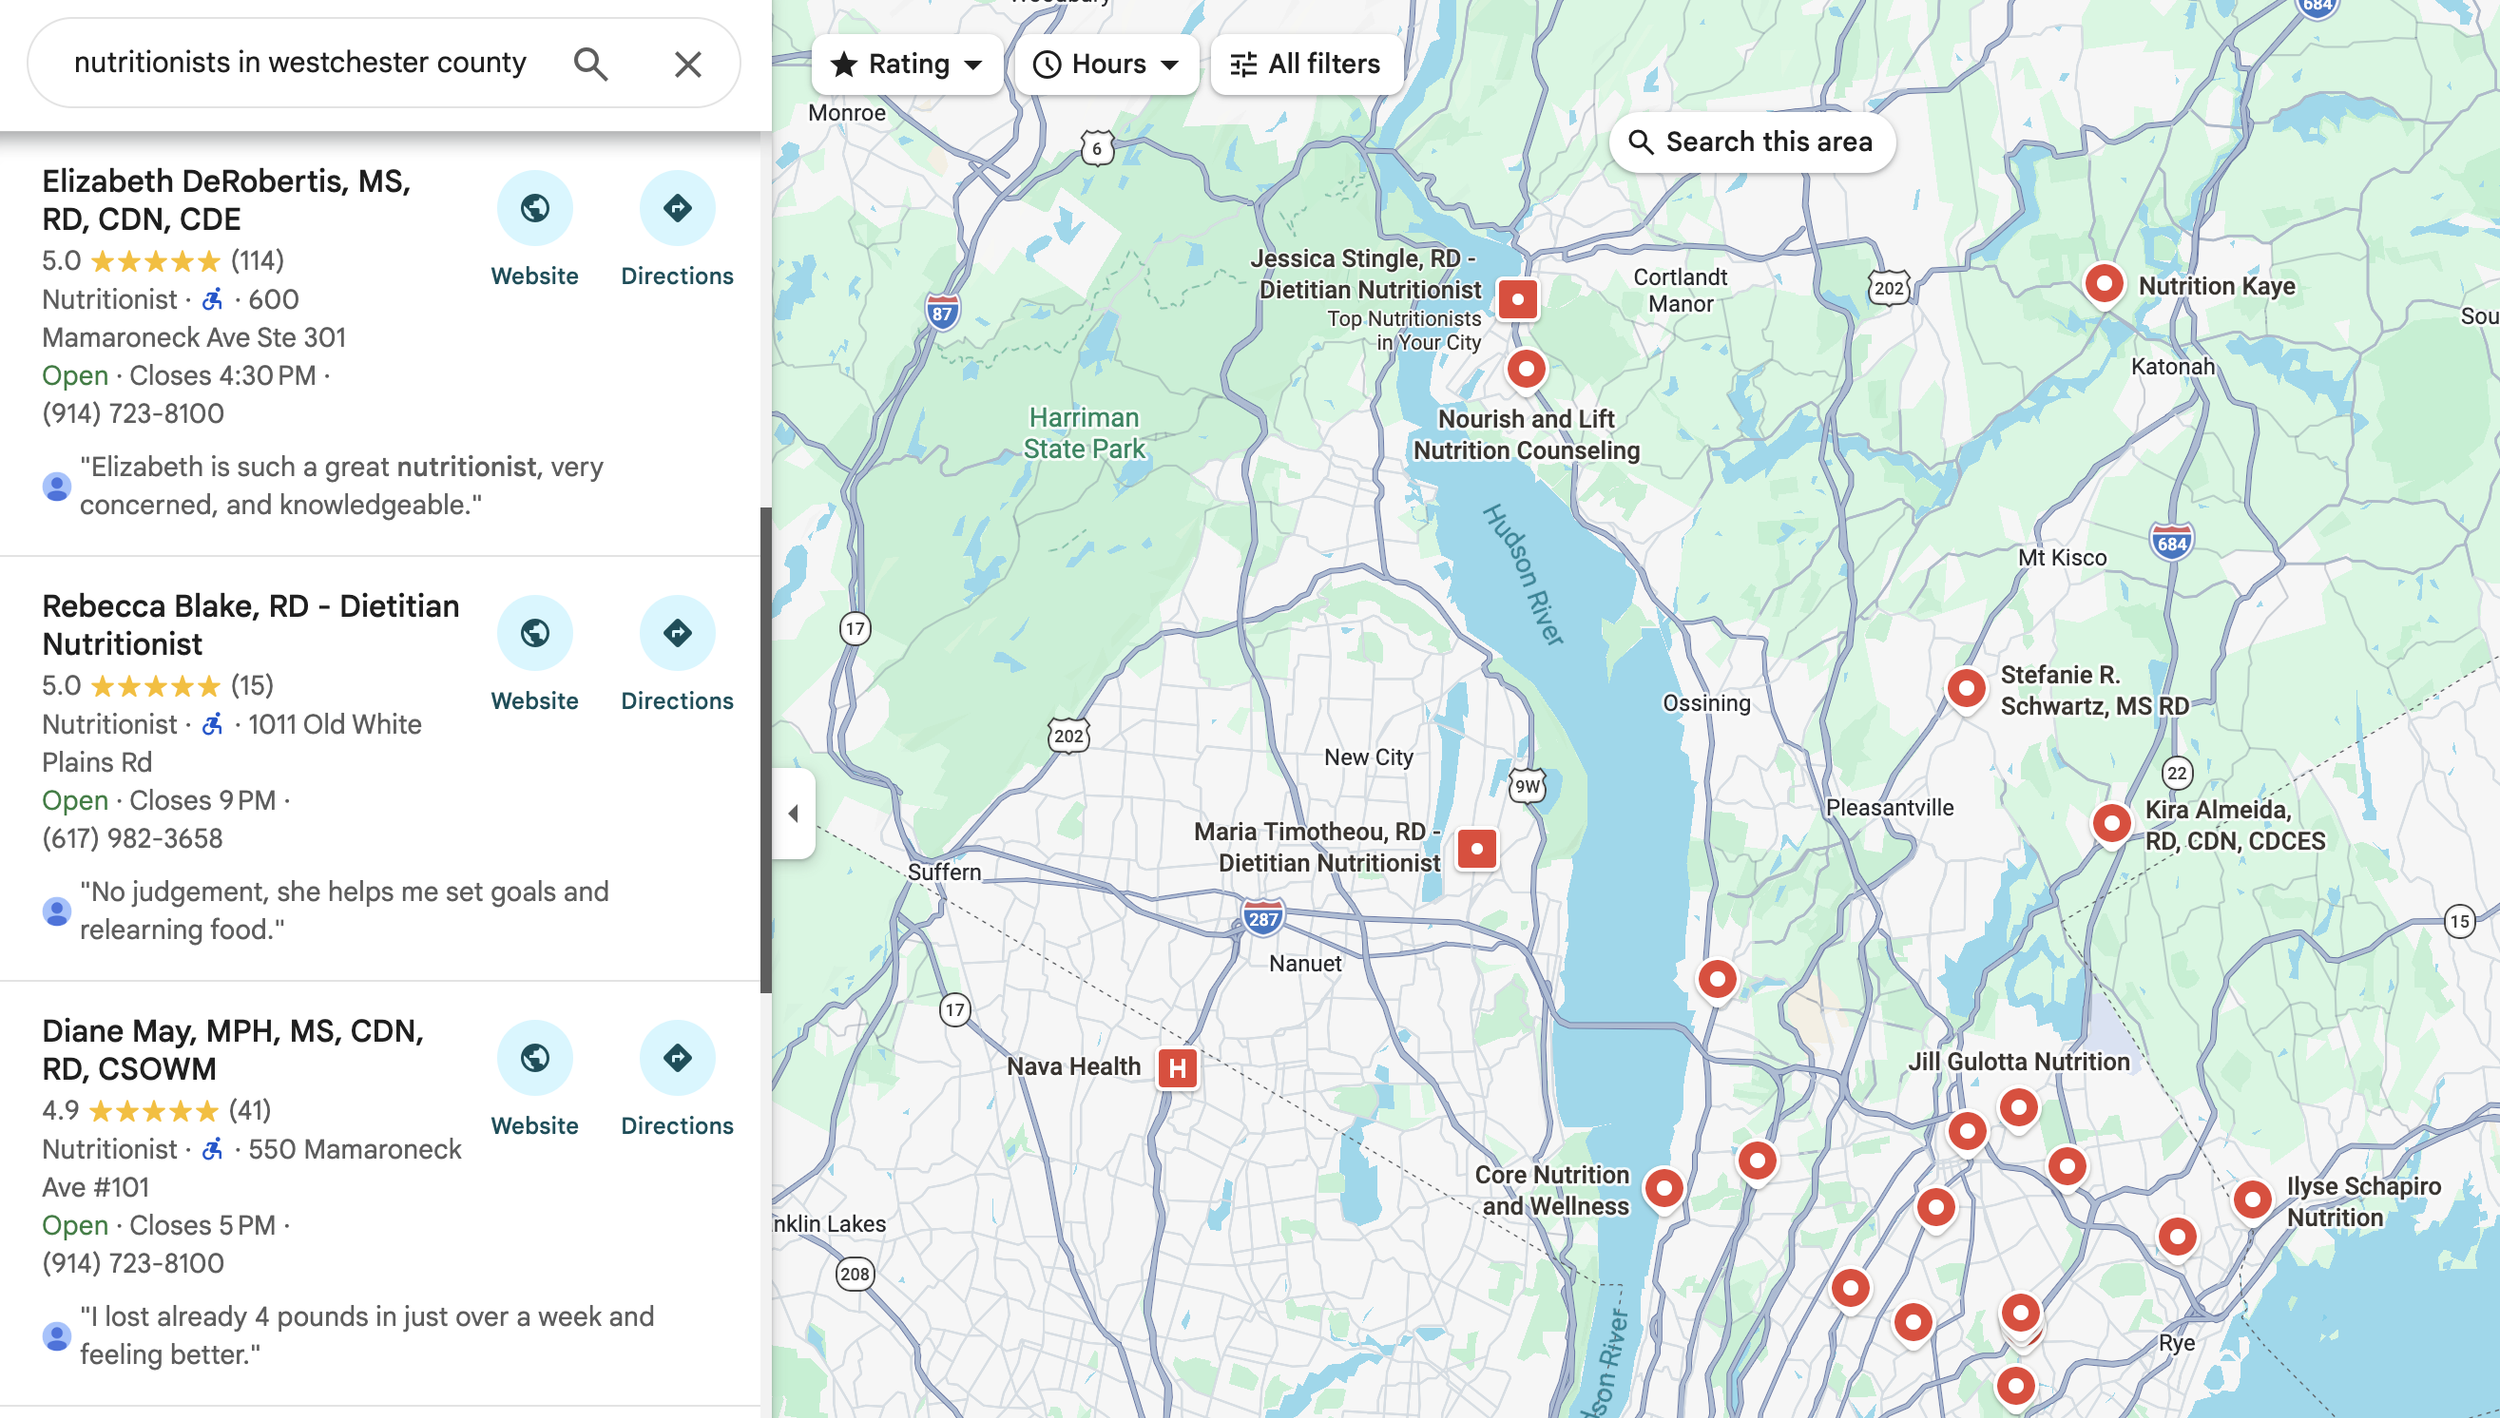Click the Suffern town label
2500x1418 pixels.
[944, 872]
